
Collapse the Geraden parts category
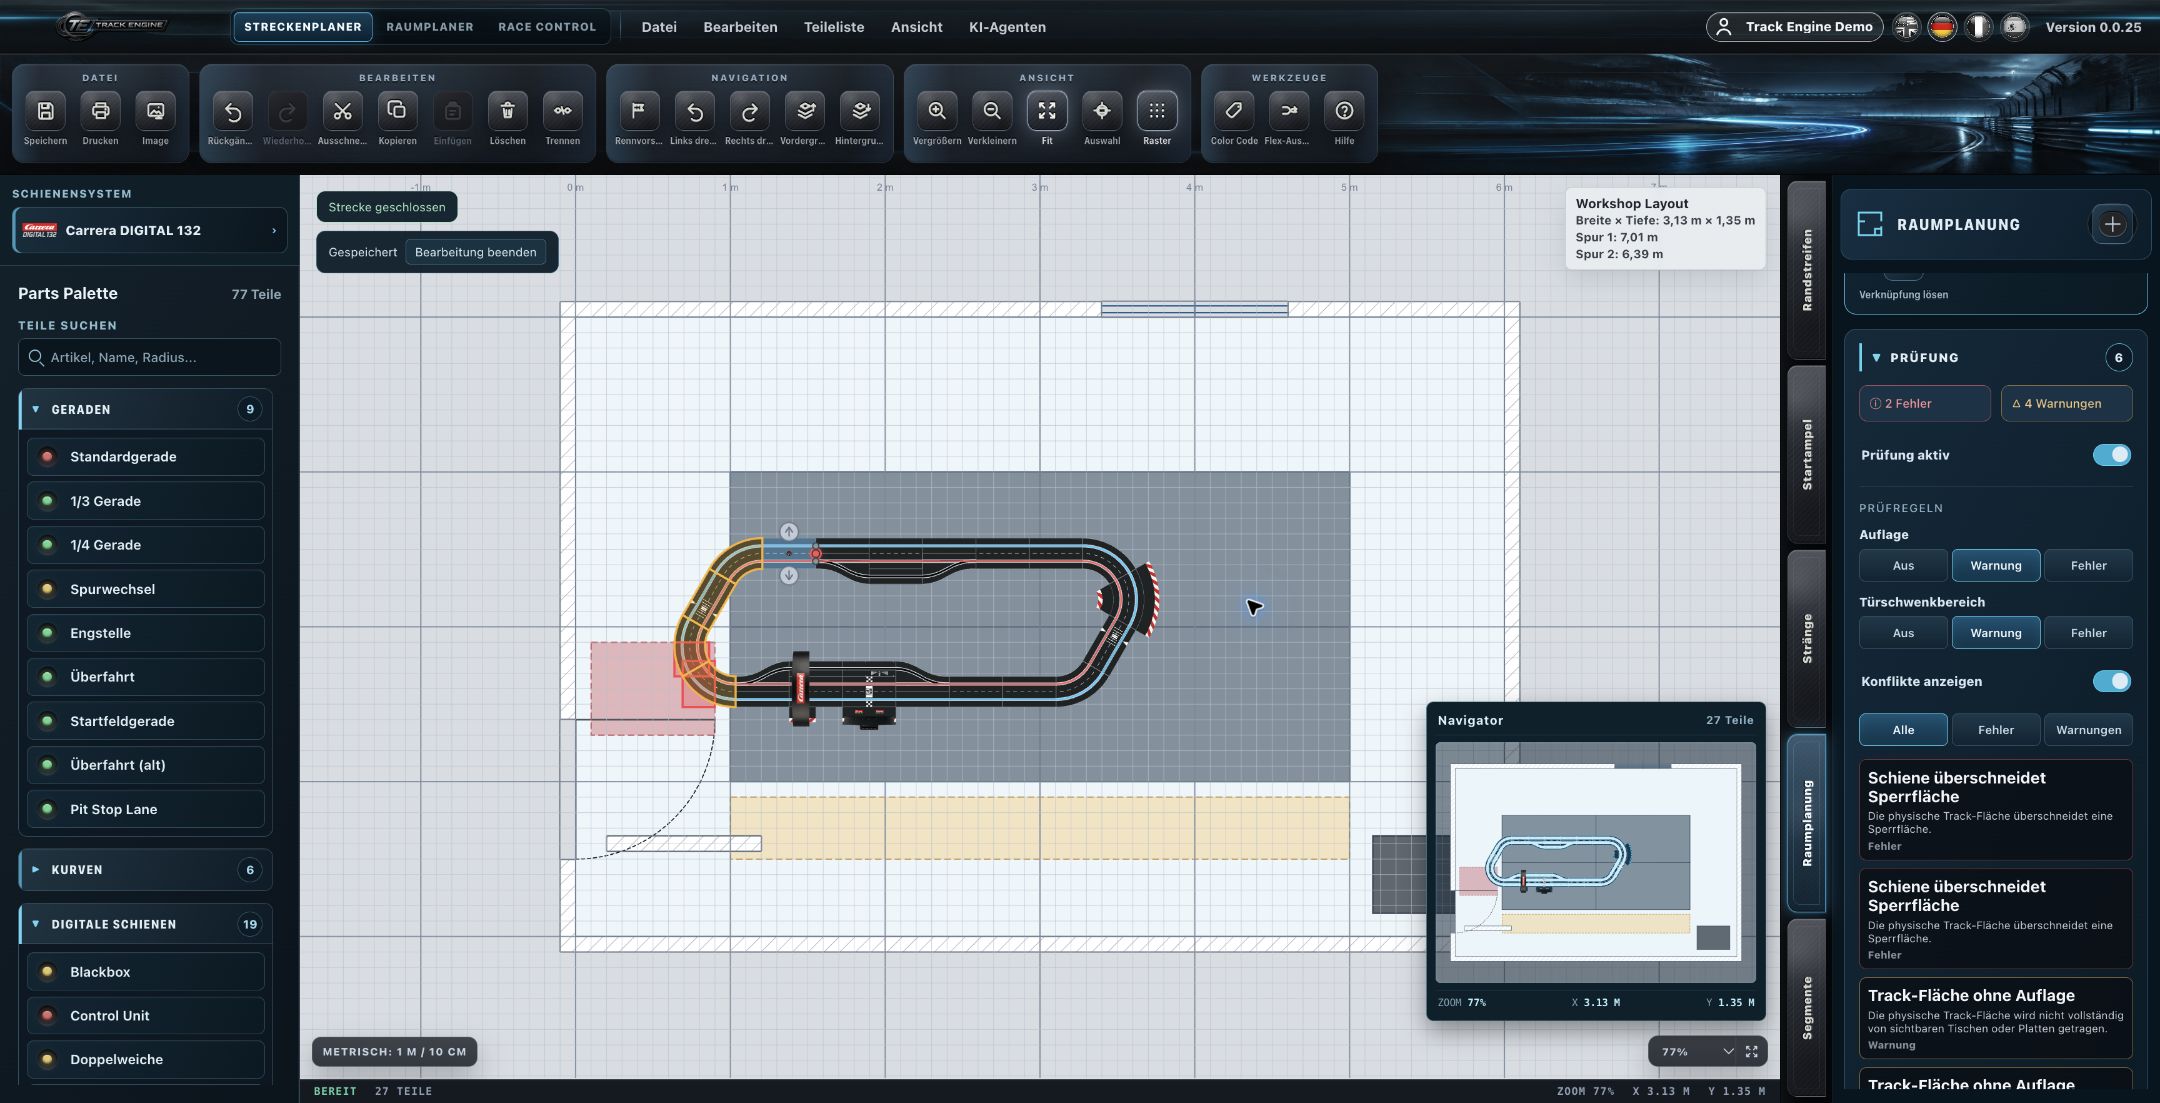(x=146, y=409)
